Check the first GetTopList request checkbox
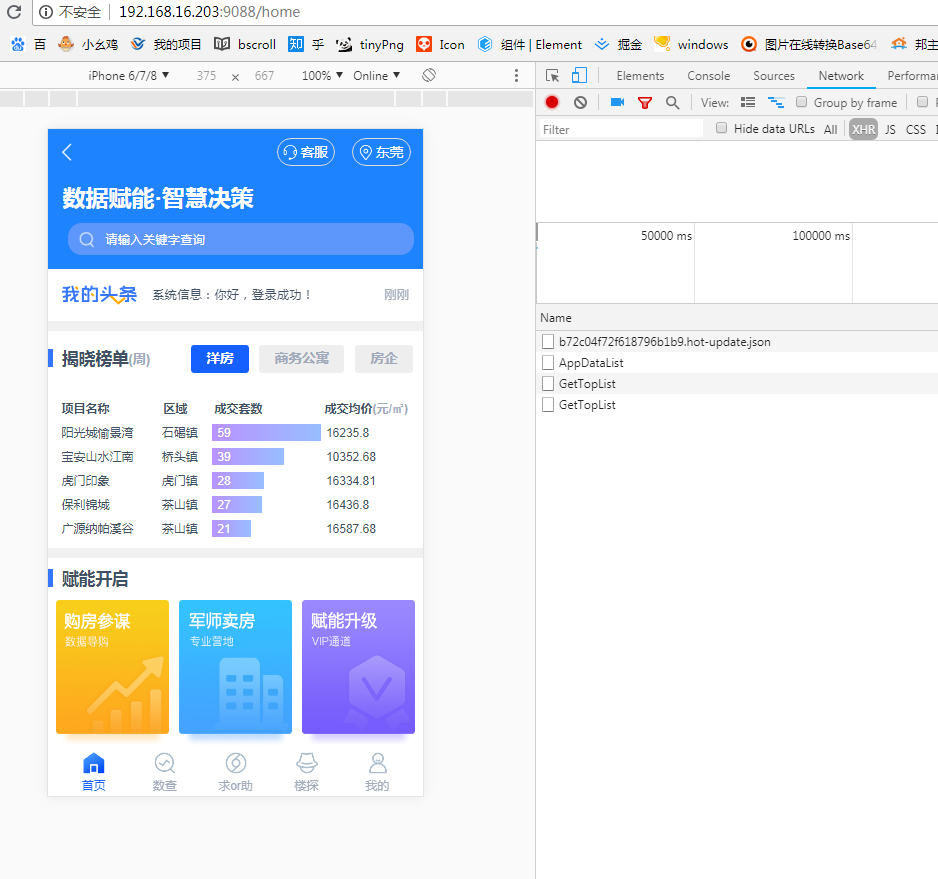This screenshot has height=879, width=938. (547, 384)
